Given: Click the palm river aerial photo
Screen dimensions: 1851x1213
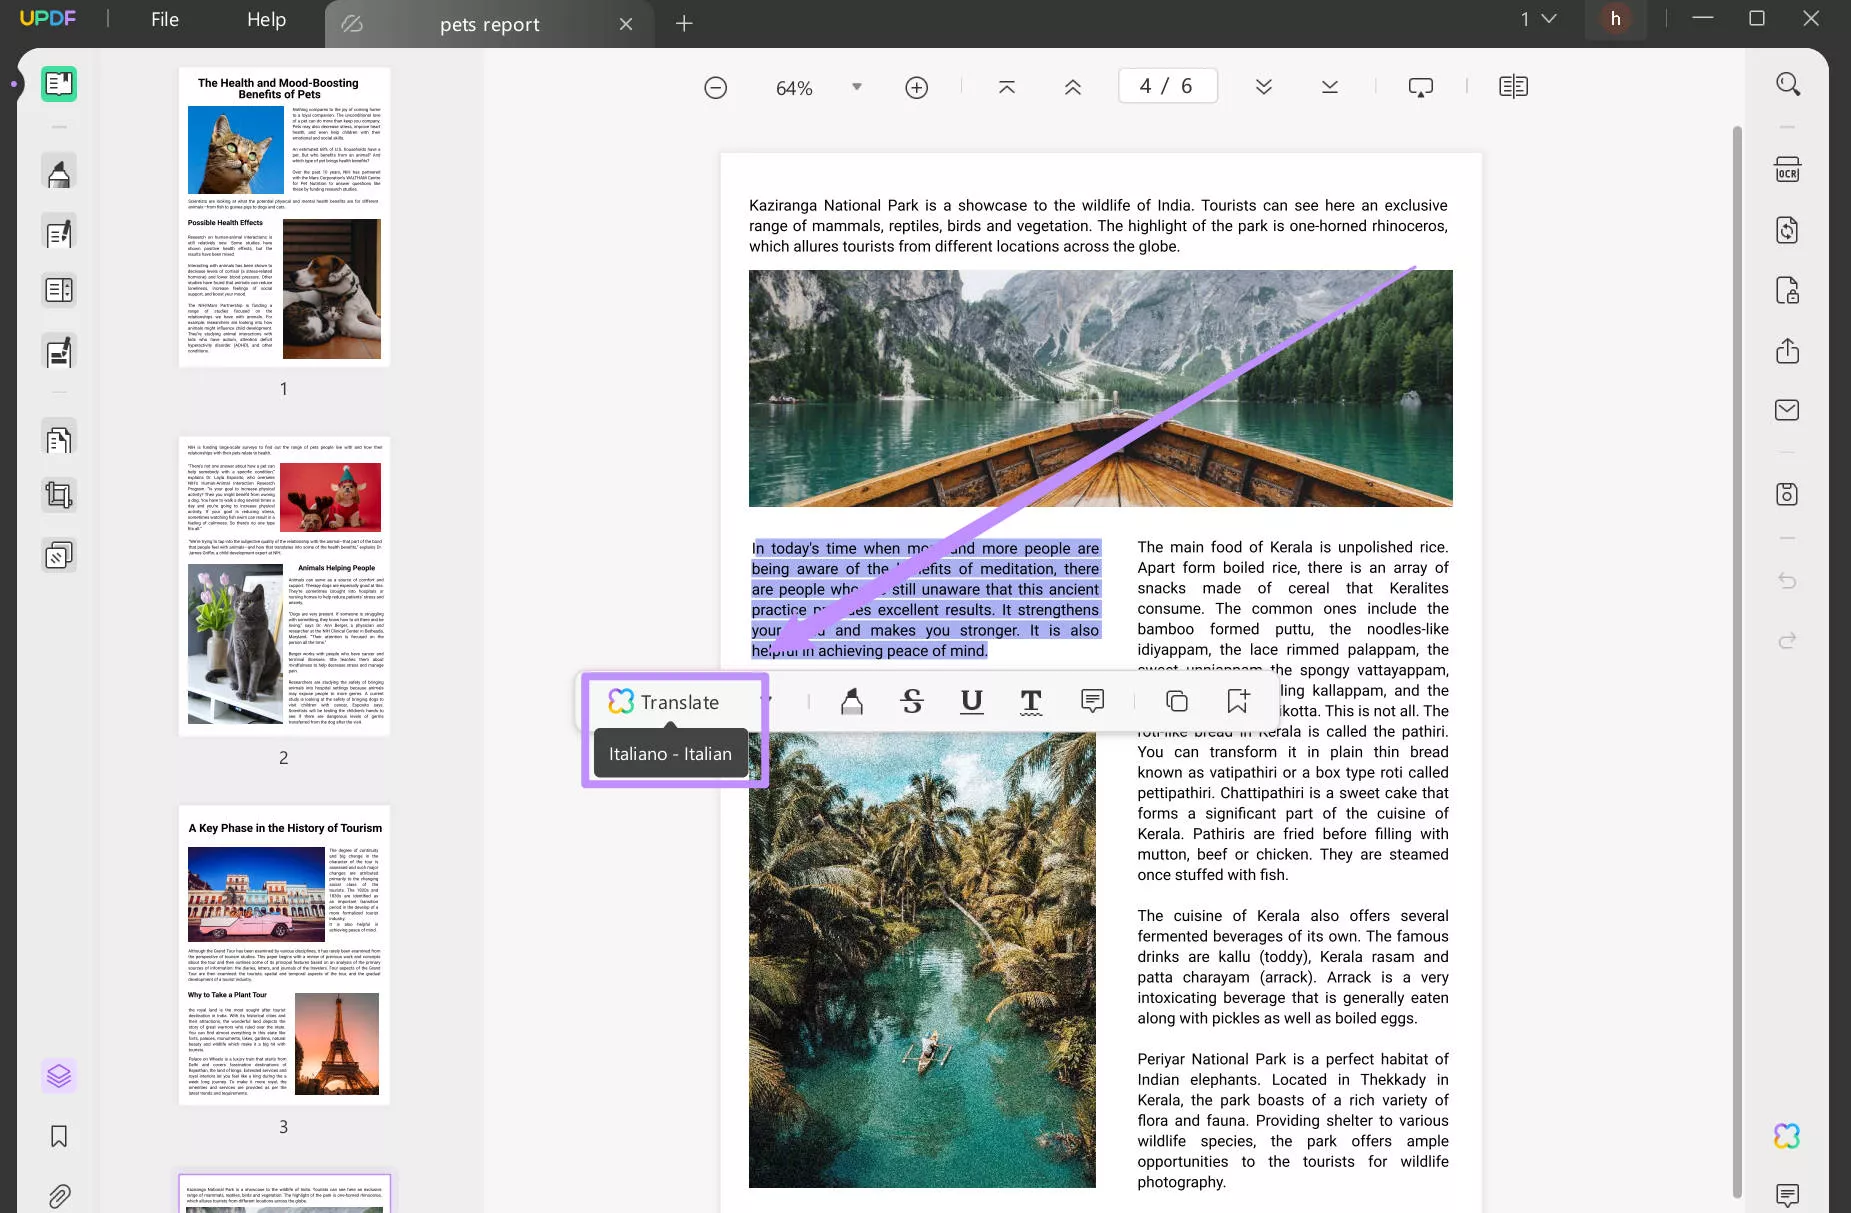Looking at the screenshot, I should (922, 960).
